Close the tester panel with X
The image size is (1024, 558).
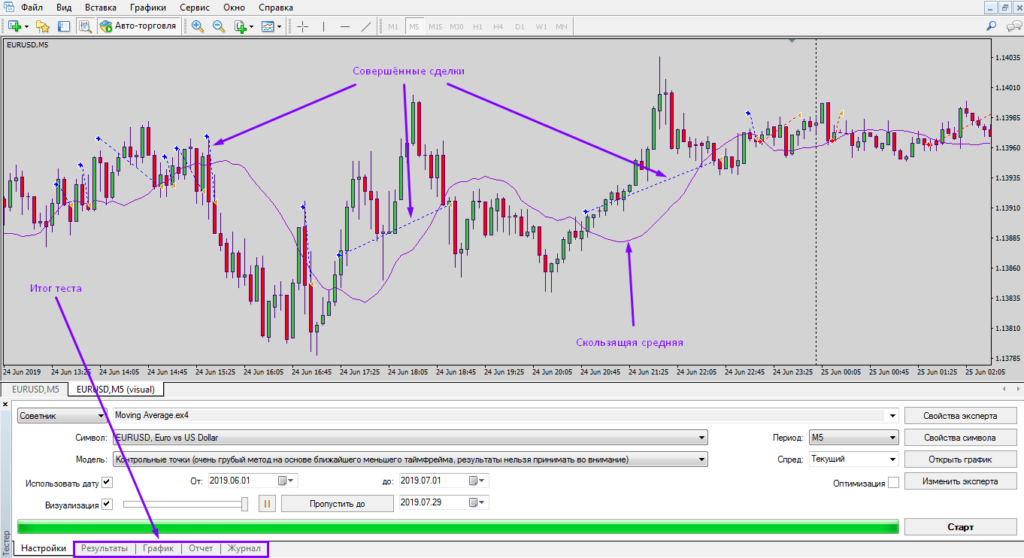(x=6, y=404)
